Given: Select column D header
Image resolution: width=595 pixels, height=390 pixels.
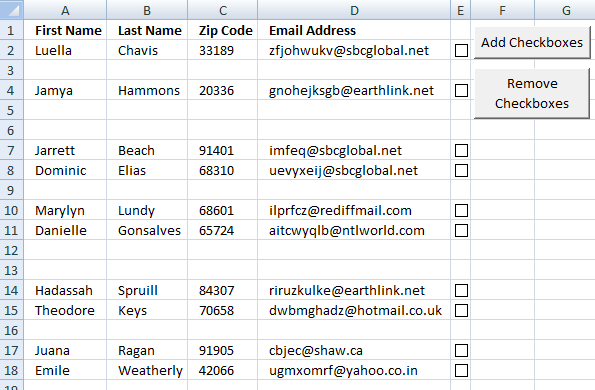Looking at the screenshot, I should [354, 10].
